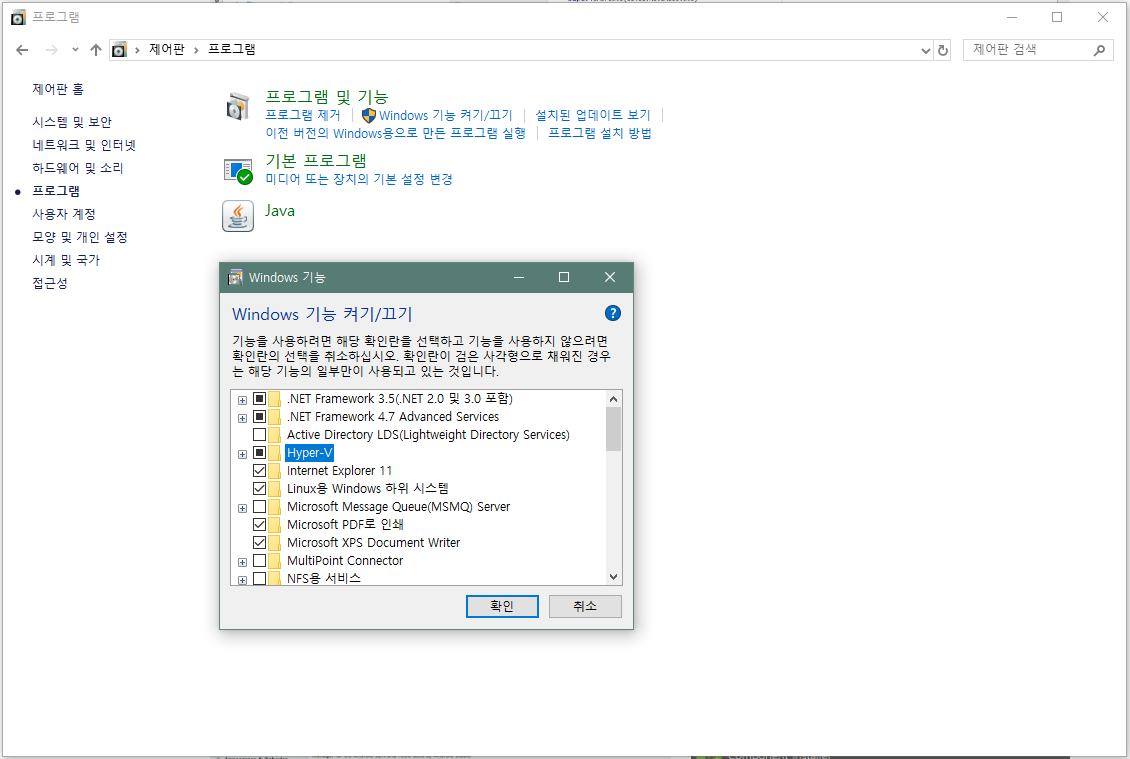Click the back arrow in navigation bar
1130x759 pixels.
(x=22, y=50)
